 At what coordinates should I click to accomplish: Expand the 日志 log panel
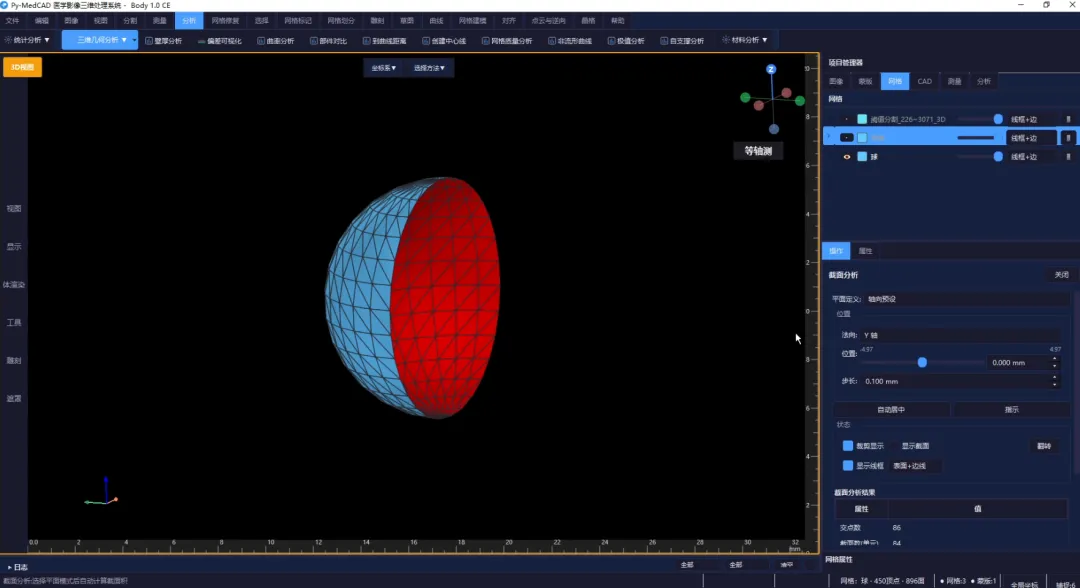pyautogui.click(x=18, y=567)
